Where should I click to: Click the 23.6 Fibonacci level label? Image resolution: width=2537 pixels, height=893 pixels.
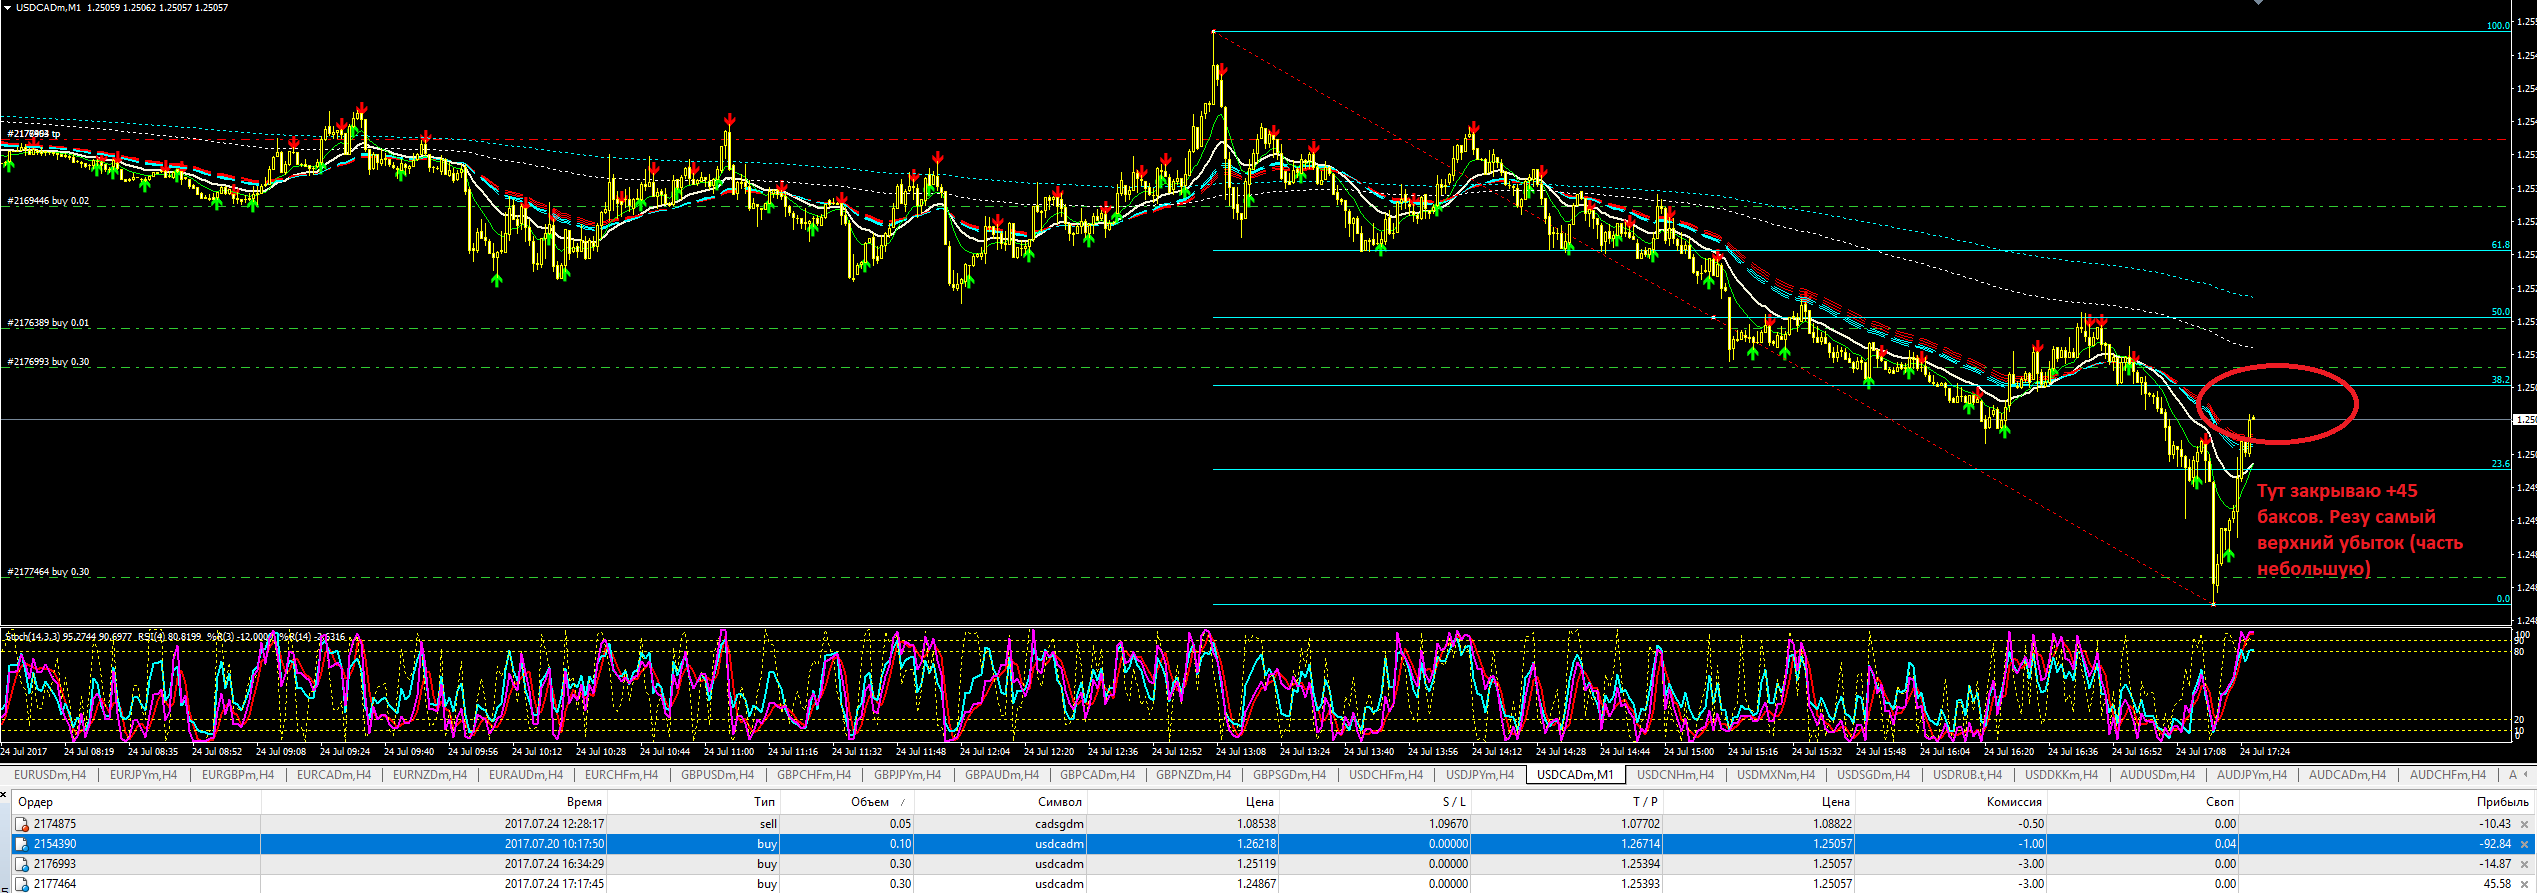tap(2500, 464)
